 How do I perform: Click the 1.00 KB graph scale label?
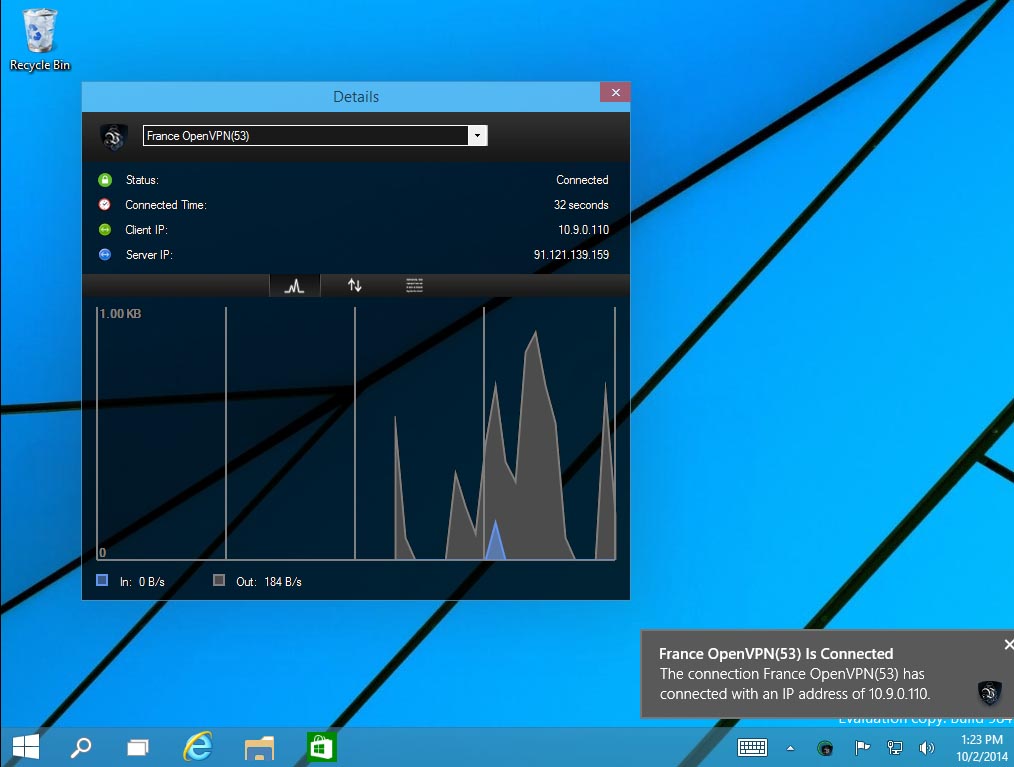point(120,314)
